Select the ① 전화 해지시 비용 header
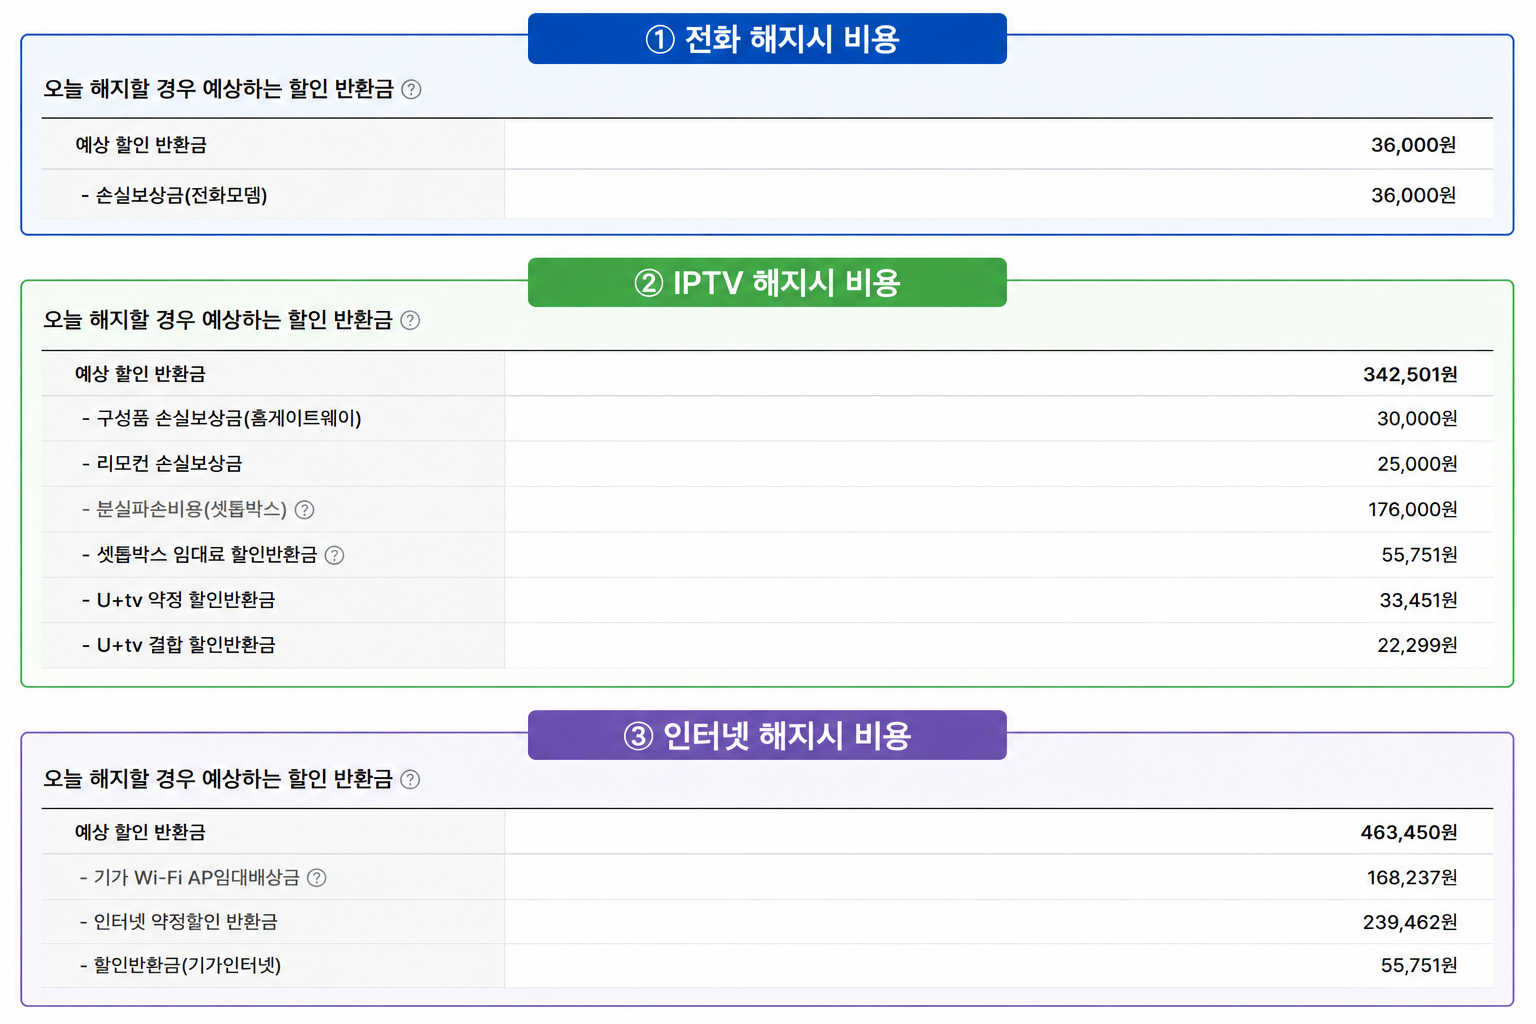 (767, 39)
